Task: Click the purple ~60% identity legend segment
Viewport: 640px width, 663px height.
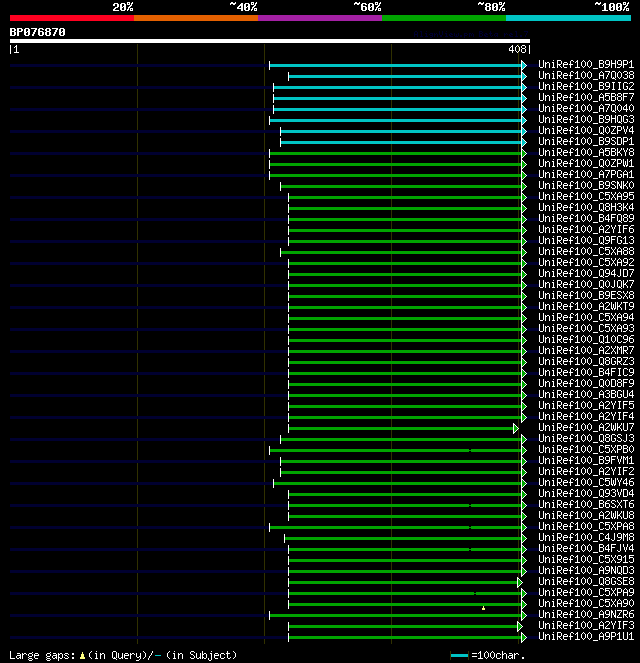Action: click(320, 18)
